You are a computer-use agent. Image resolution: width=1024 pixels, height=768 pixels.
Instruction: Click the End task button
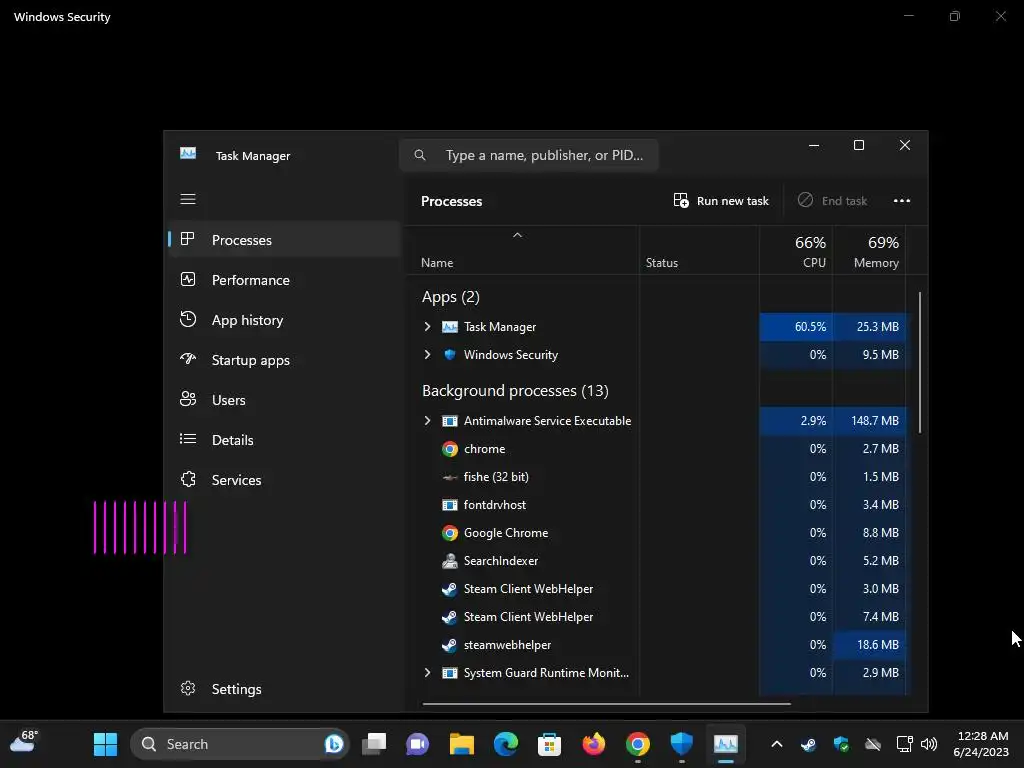coord(833,200)
